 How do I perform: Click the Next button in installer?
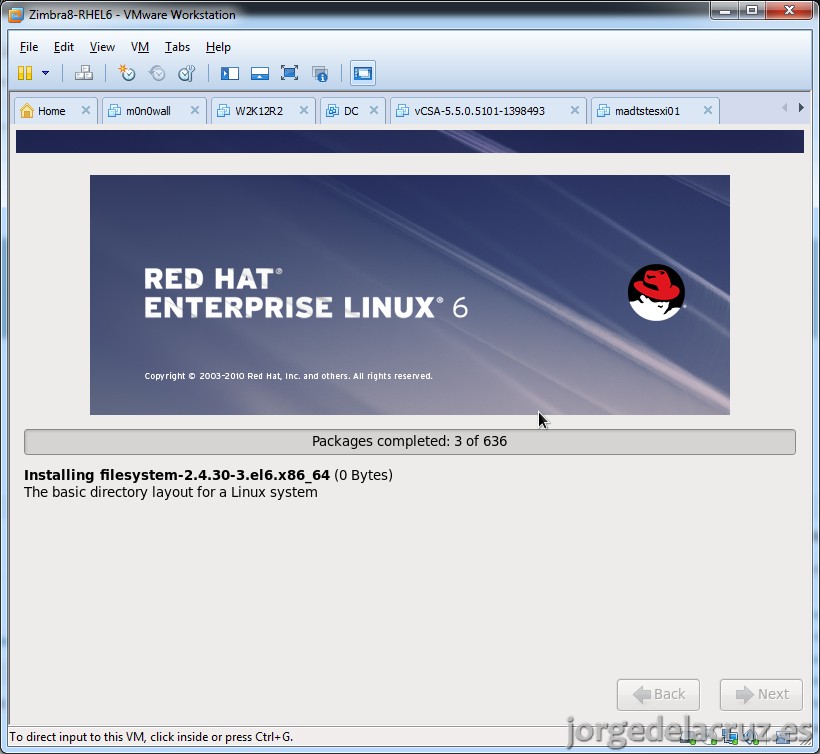761,694
